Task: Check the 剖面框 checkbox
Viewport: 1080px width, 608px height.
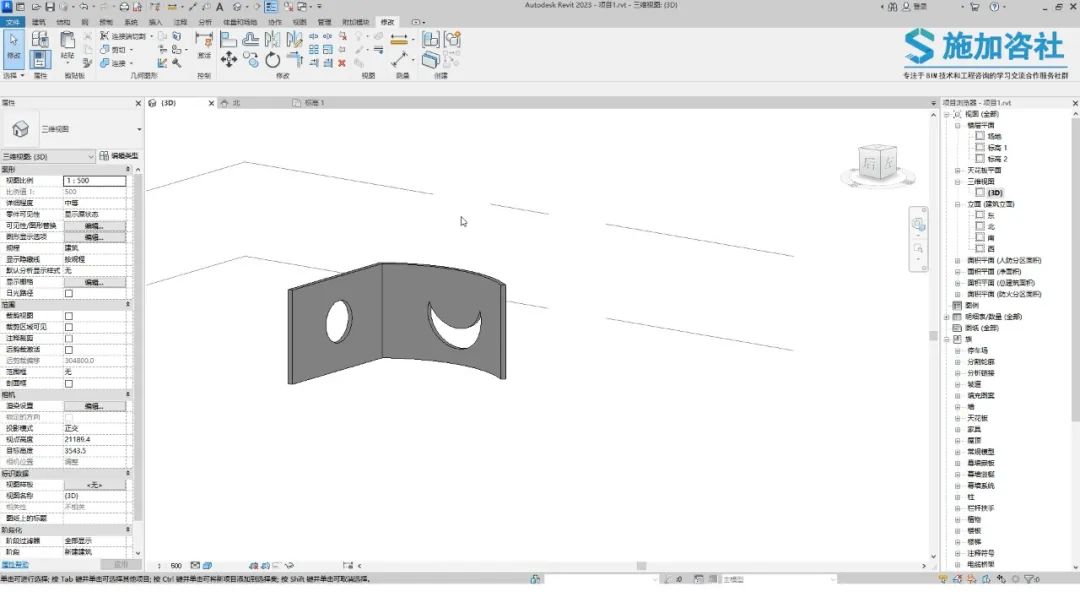Action: coord(69,382)
